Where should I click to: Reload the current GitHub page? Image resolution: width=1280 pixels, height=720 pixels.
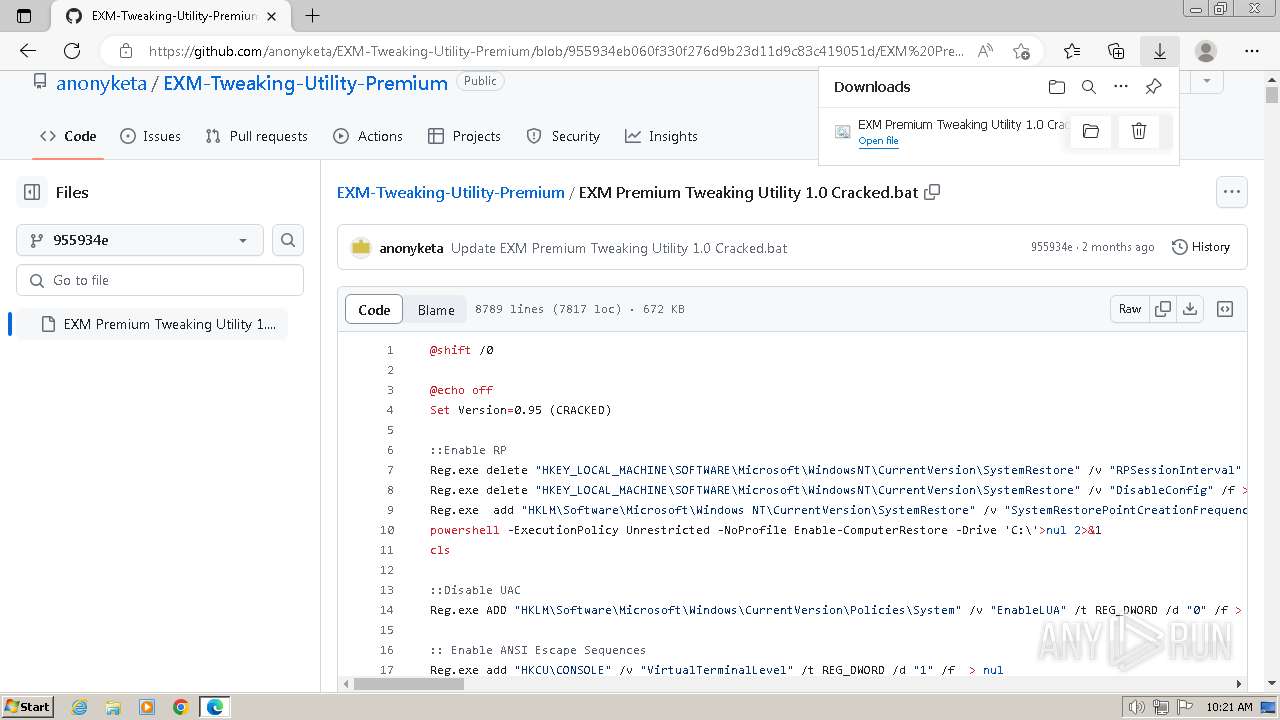[x=72, y=51]
